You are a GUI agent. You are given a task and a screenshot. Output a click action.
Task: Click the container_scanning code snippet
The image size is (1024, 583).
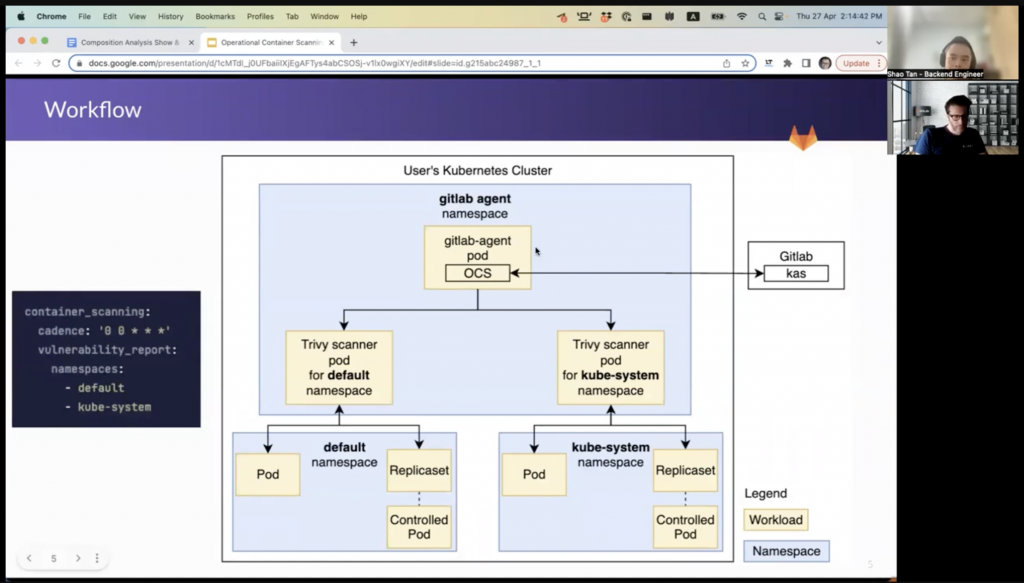click(x=106, y=359)
